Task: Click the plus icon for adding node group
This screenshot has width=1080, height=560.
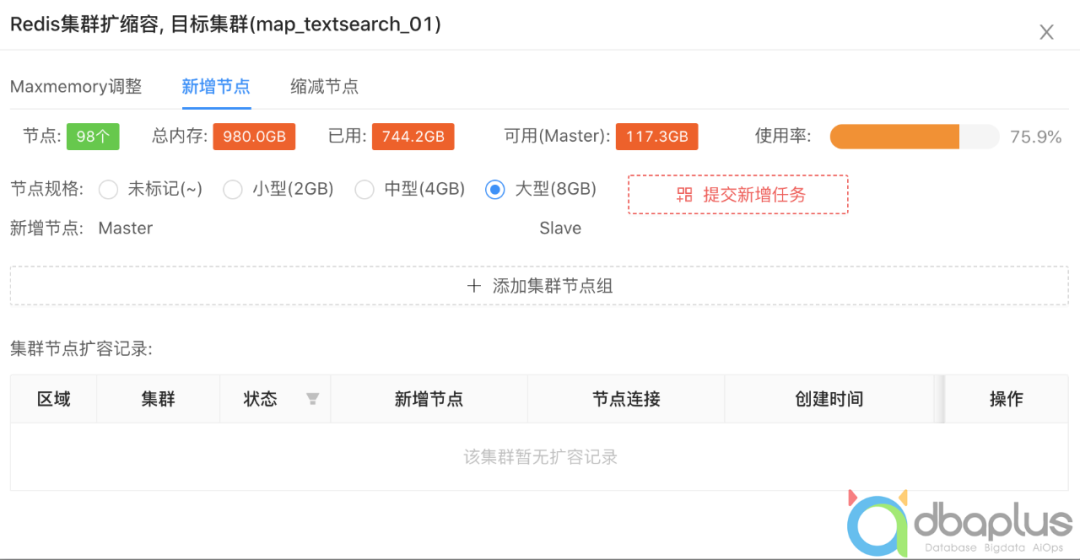Action: [x=474, y=285]
